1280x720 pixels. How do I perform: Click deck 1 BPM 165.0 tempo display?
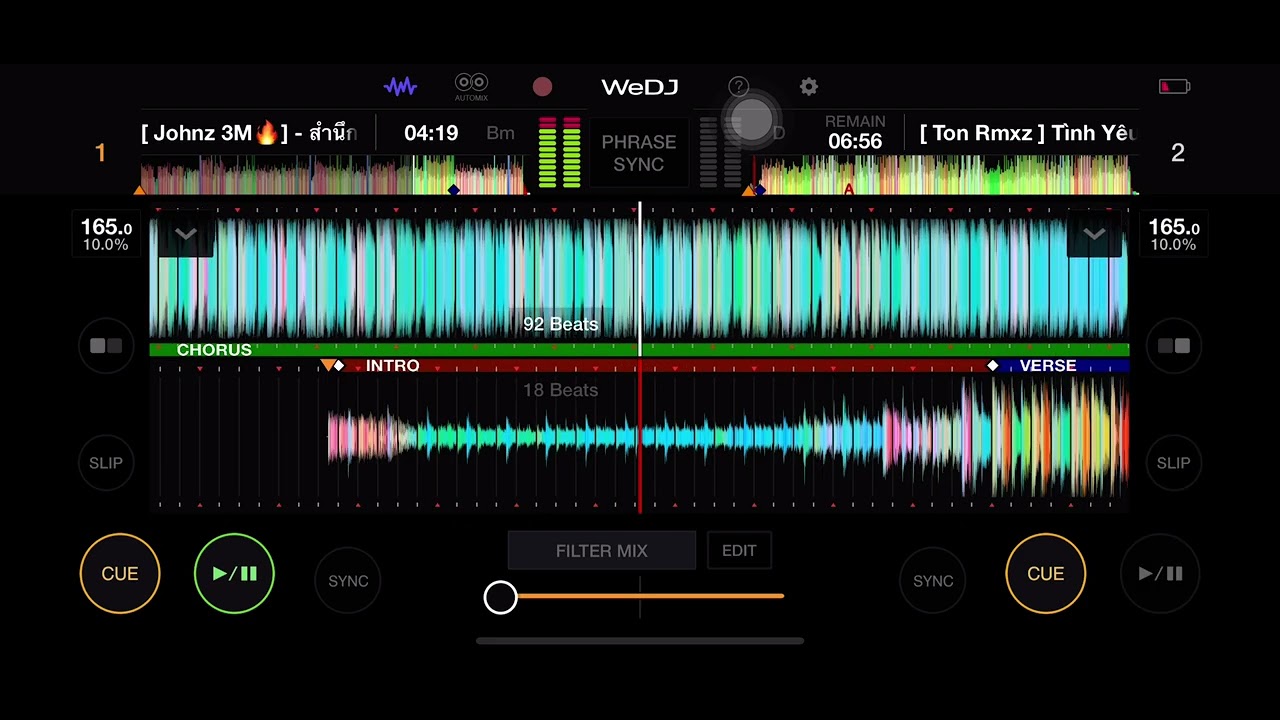click(x=106, y=235)
